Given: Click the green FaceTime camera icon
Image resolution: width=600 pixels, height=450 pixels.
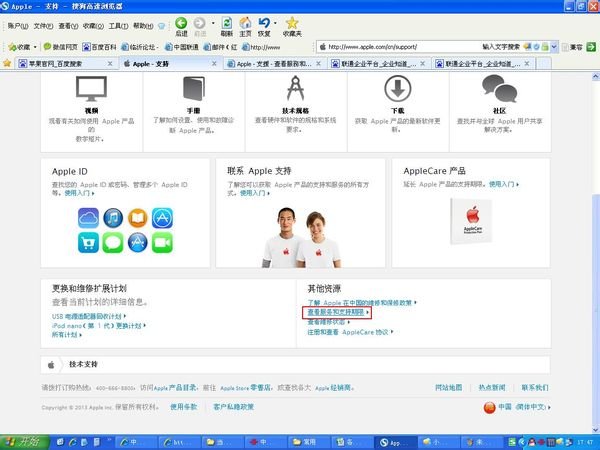Looking at the screenshot, I should [162, 243].
